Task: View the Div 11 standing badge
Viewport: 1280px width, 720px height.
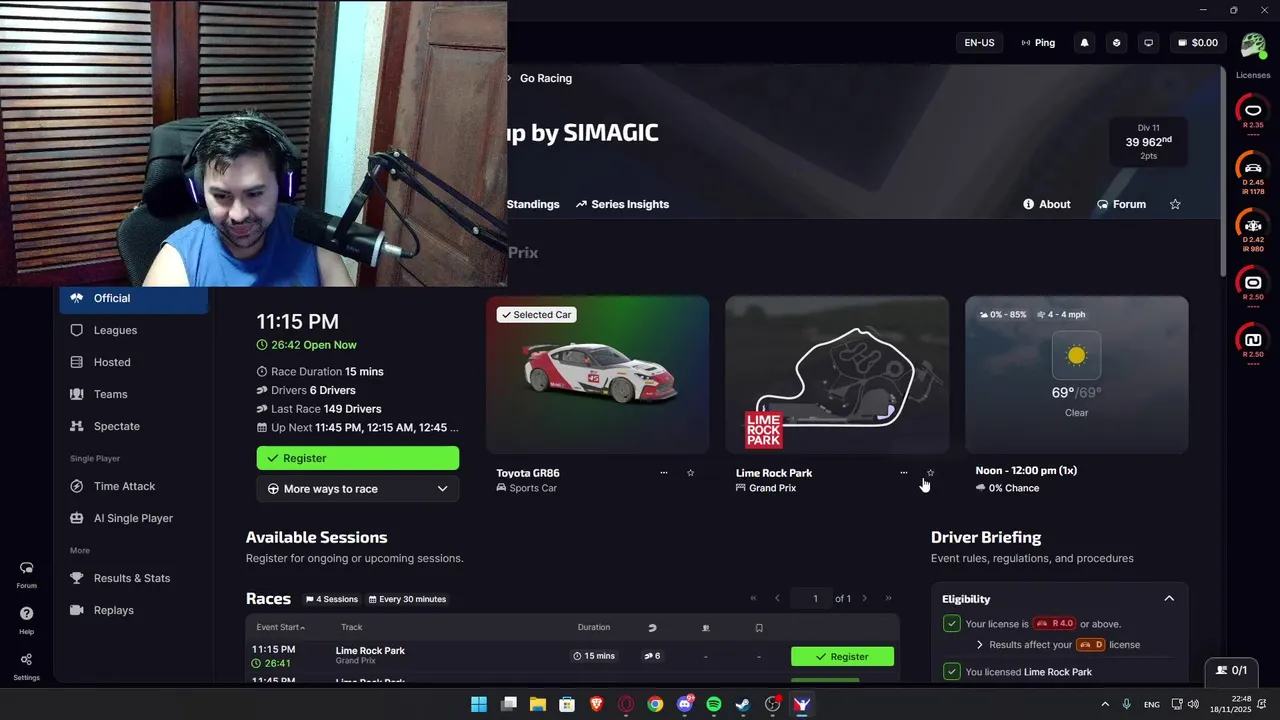Action: (x=1149, y=142)
